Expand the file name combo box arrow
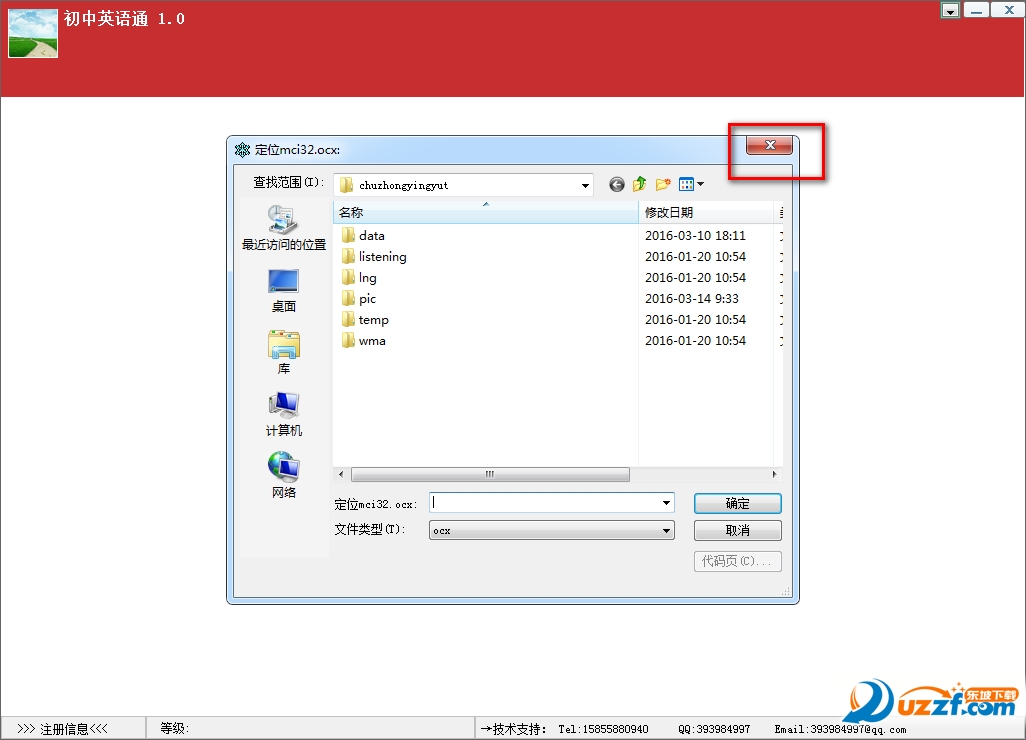This screenshot has height=740, width=1026. pyautogui.click(x=666, y=502)
